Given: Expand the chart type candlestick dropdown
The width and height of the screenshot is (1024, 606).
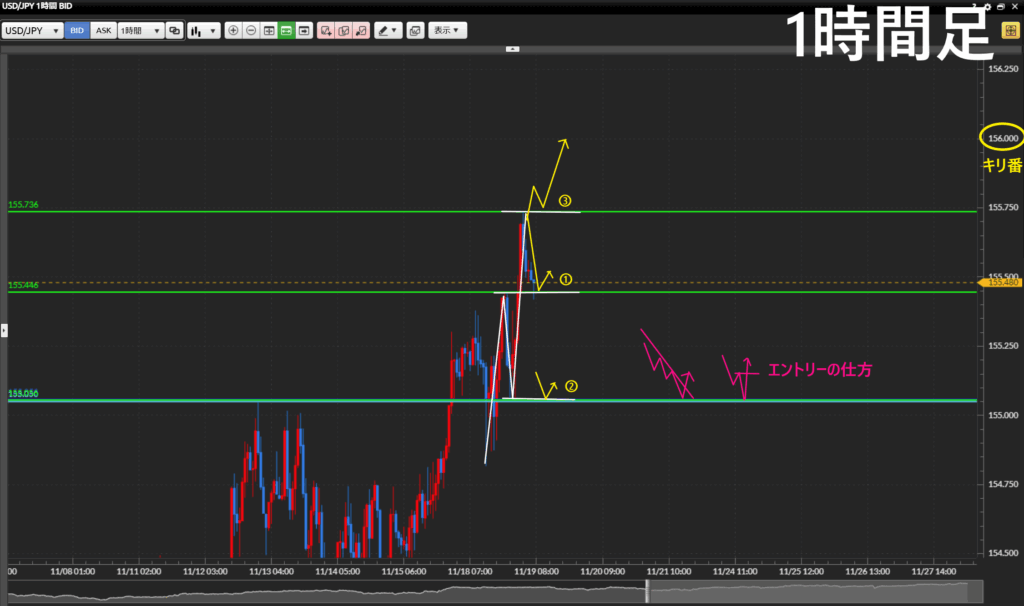Looking at the screenshot, I should click(x=204, y=30).
